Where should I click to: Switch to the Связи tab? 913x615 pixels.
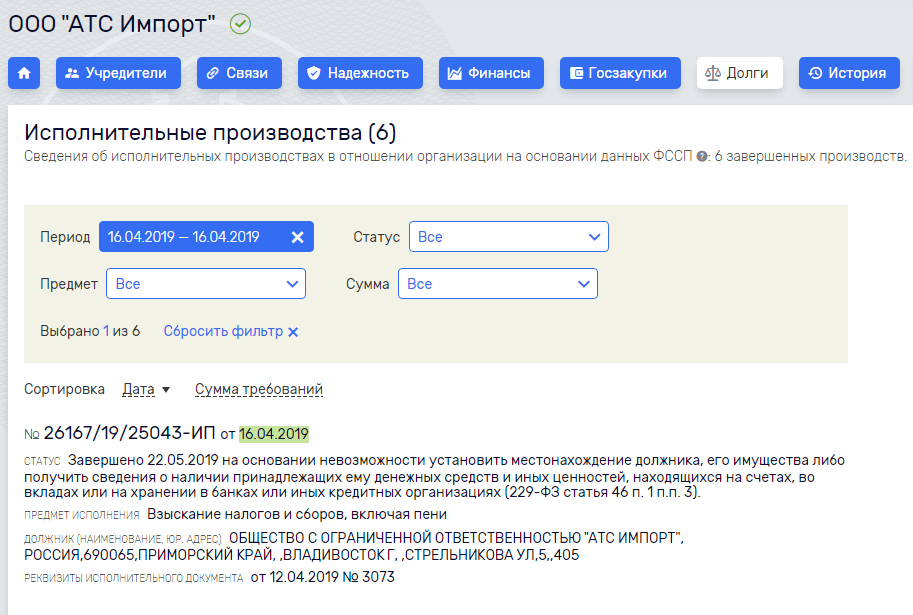pos(239,73)
